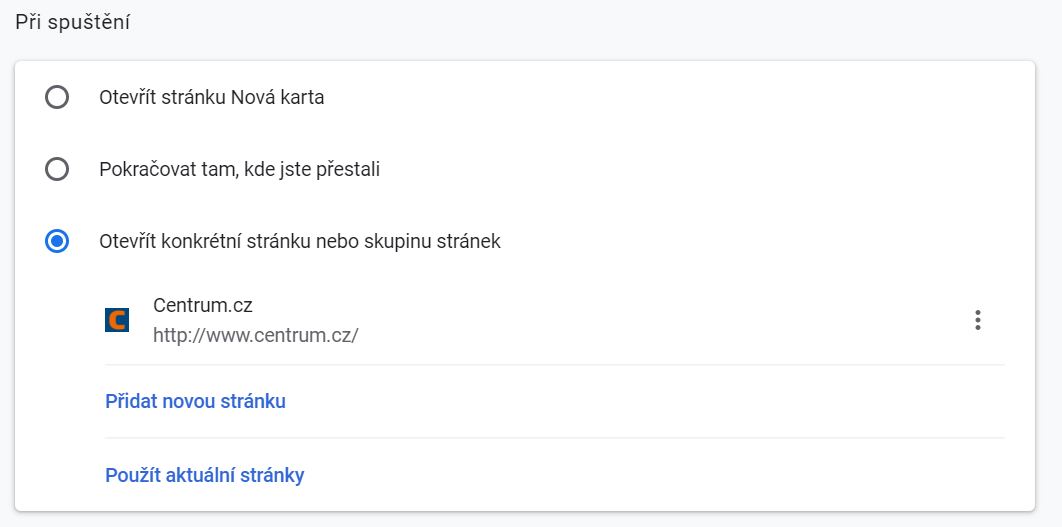Click the word "přestali" in the second option
Viewport: 1062px width, 527px height.
347,169
